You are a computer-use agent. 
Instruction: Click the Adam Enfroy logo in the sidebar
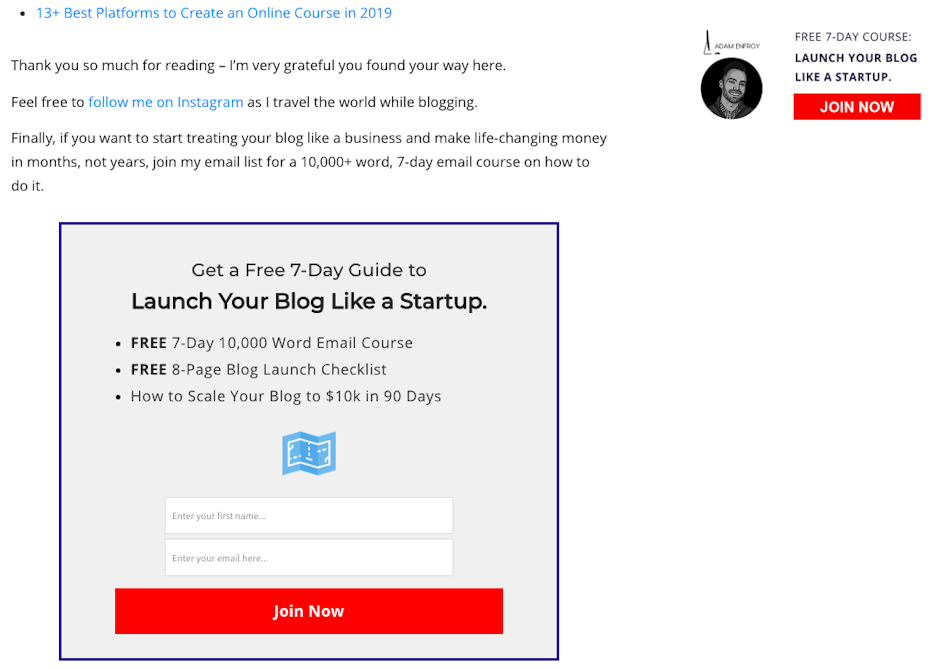732,43
